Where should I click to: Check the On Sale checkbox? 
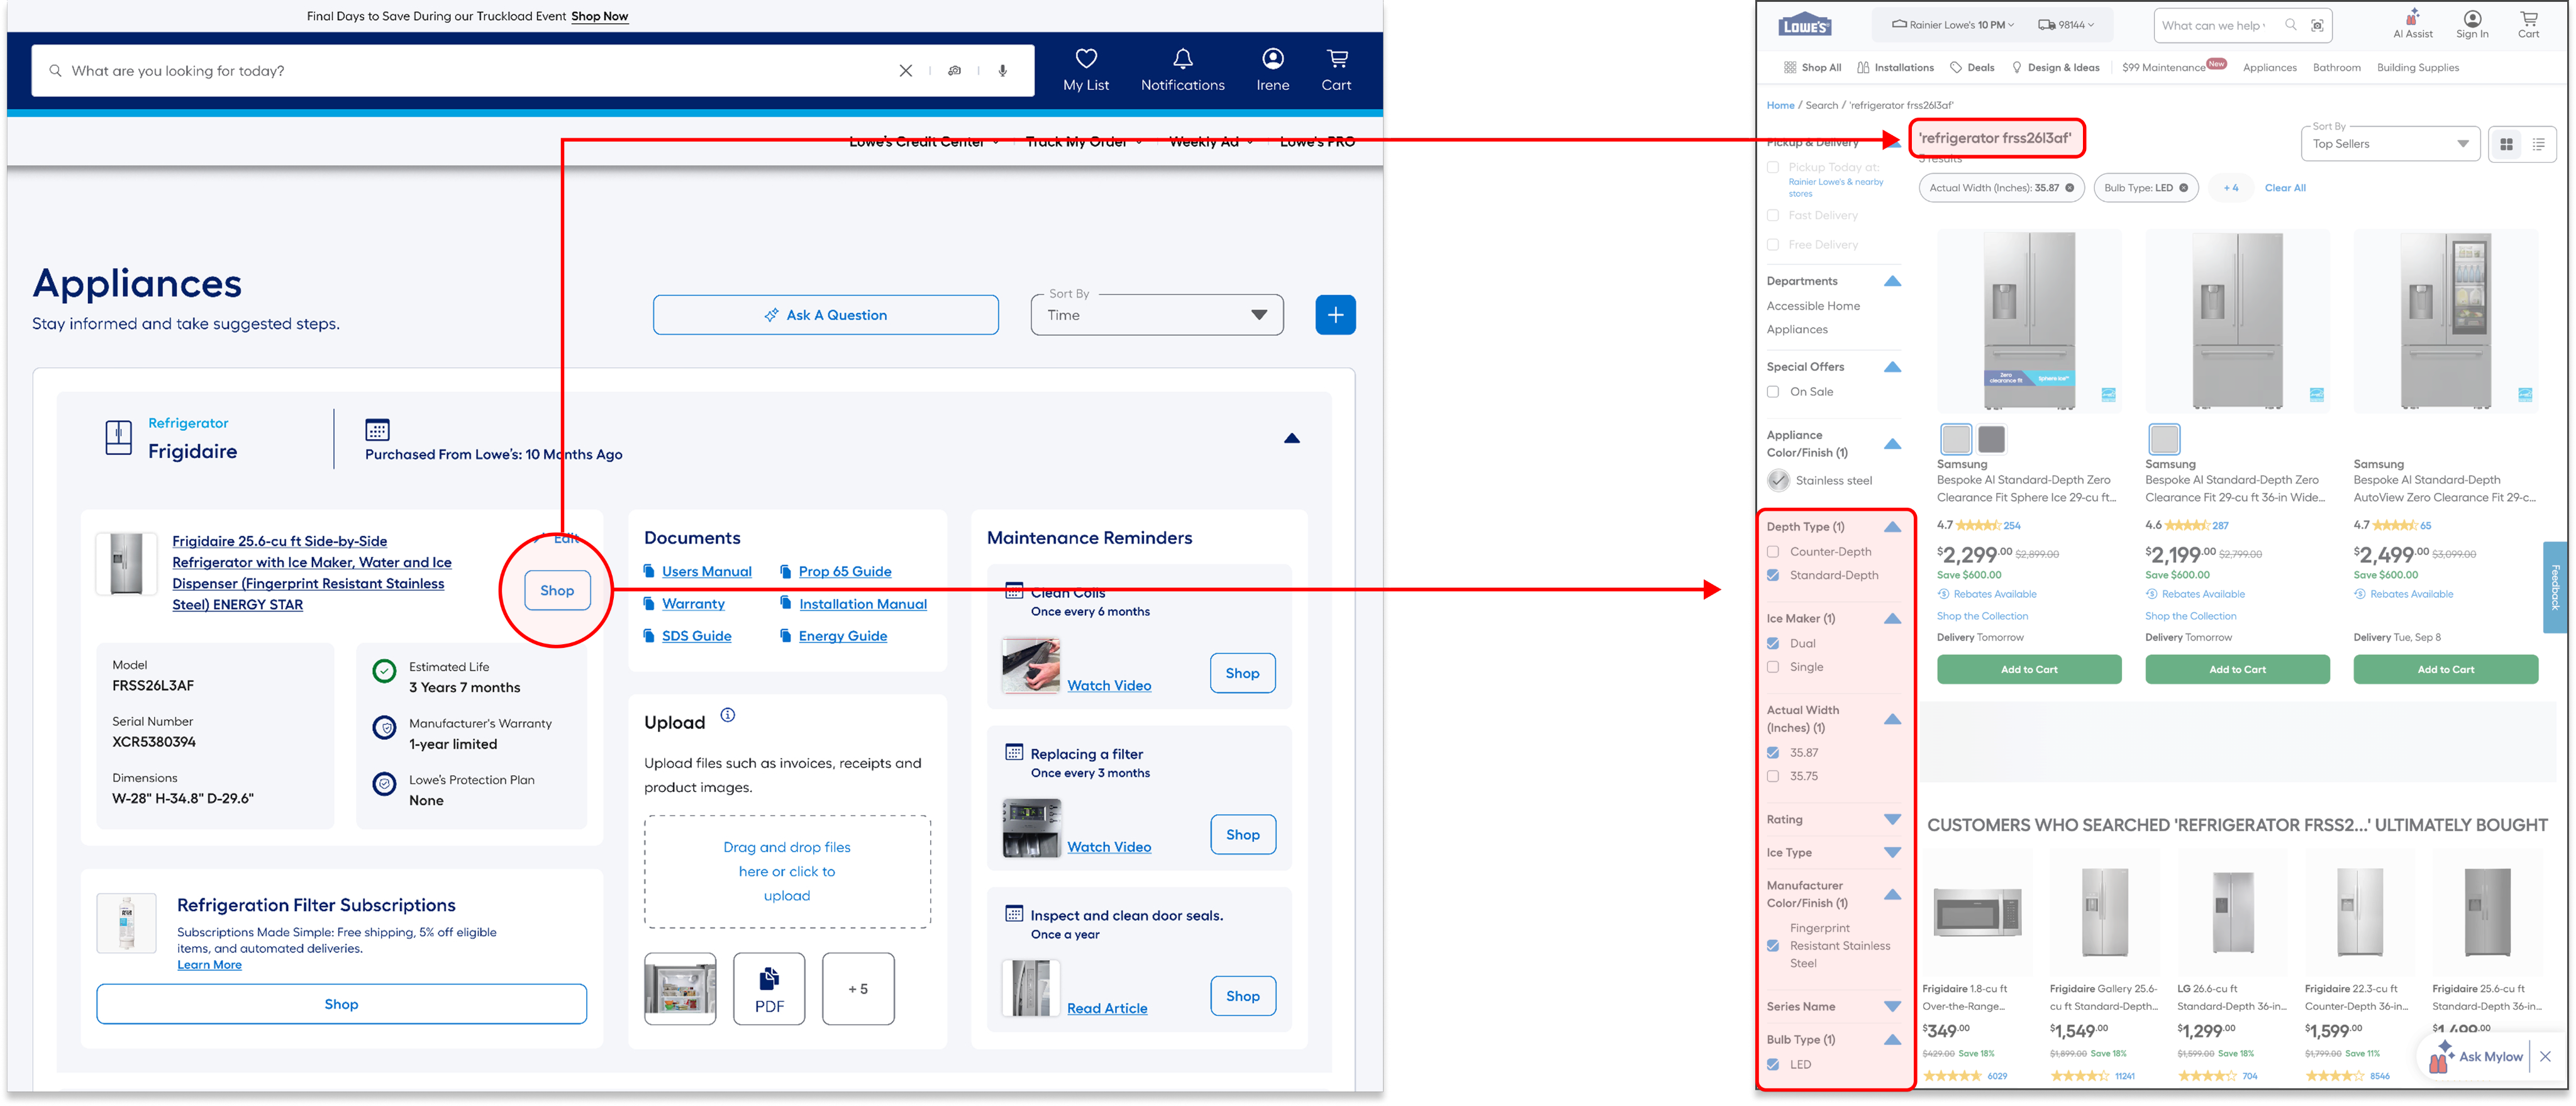coord(1773,392)
